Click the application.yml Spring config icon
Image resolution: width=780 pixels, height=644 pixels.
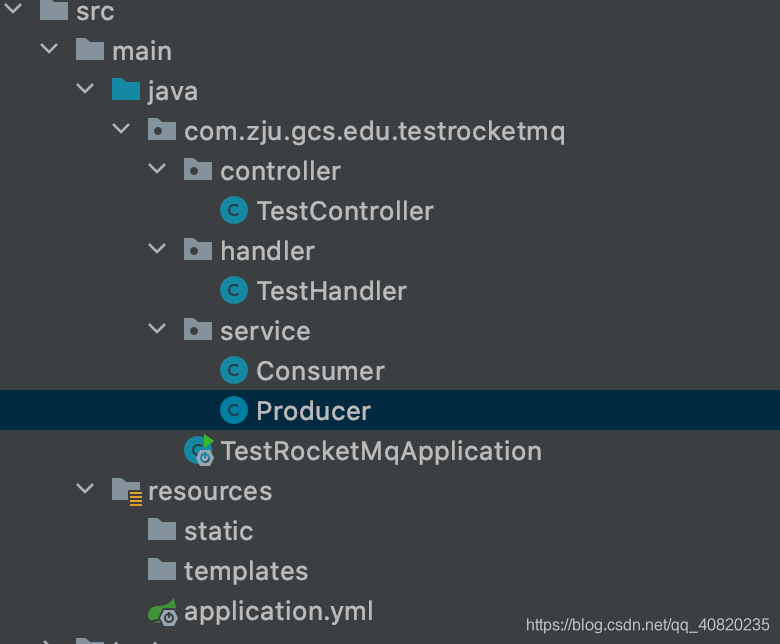tap(162, 611)
